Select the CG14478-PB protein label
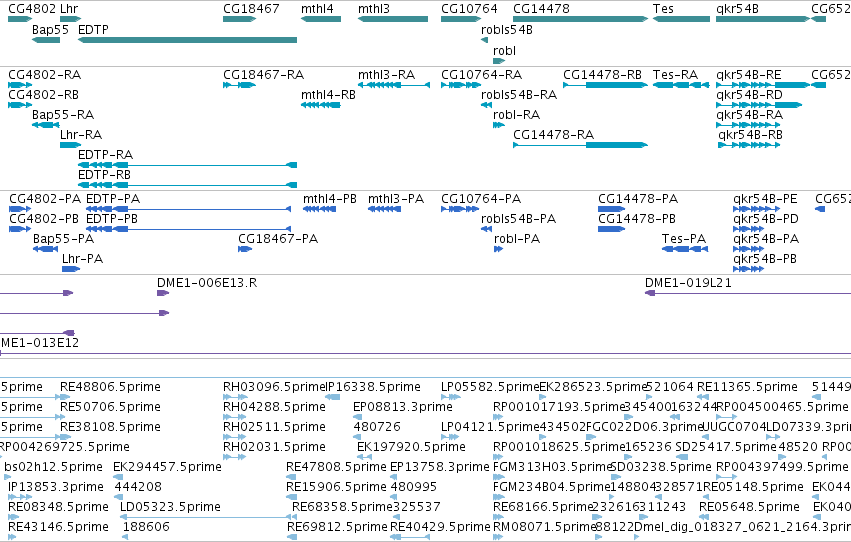This screenshot has width=851, height=542. pyautogui.click(x=637, y=219)
